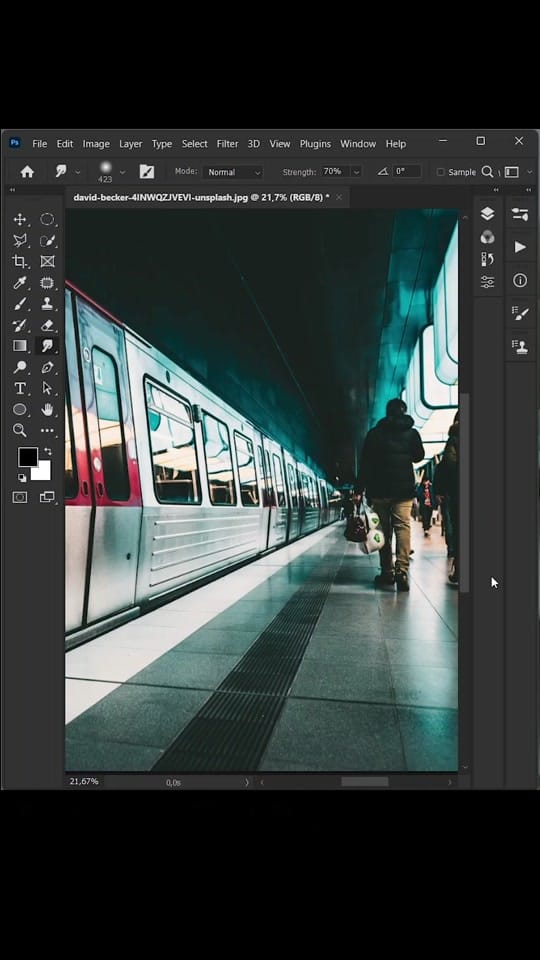
Task: Open the 3D menu
Action: pos(253,144)
